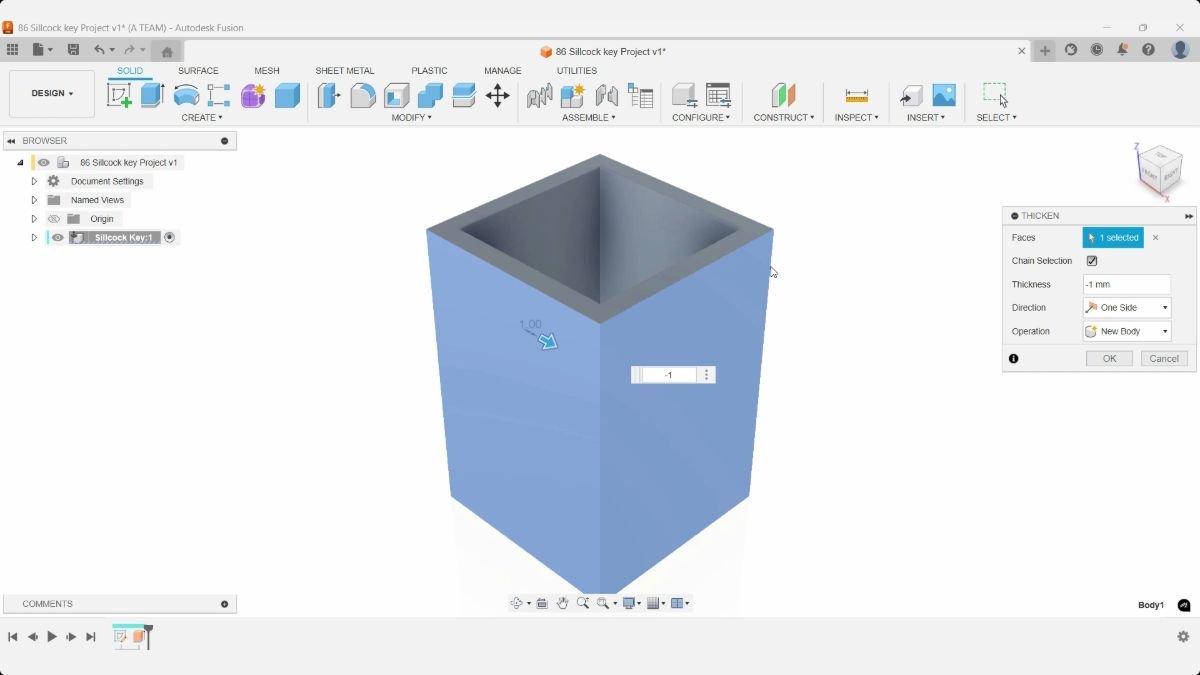Click the Measure ruler icon
1200x675 pixels.
(x=856, y=95)
